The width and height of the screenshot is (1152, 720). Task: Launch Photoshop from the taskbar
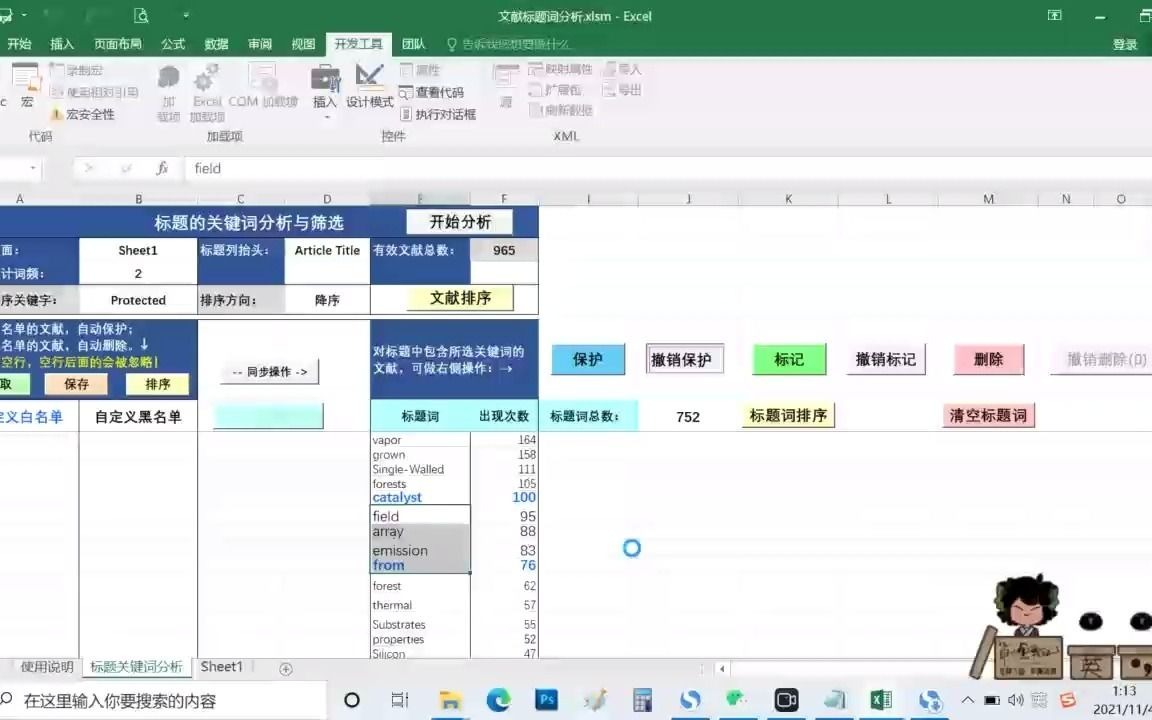[x=546, y=700]
